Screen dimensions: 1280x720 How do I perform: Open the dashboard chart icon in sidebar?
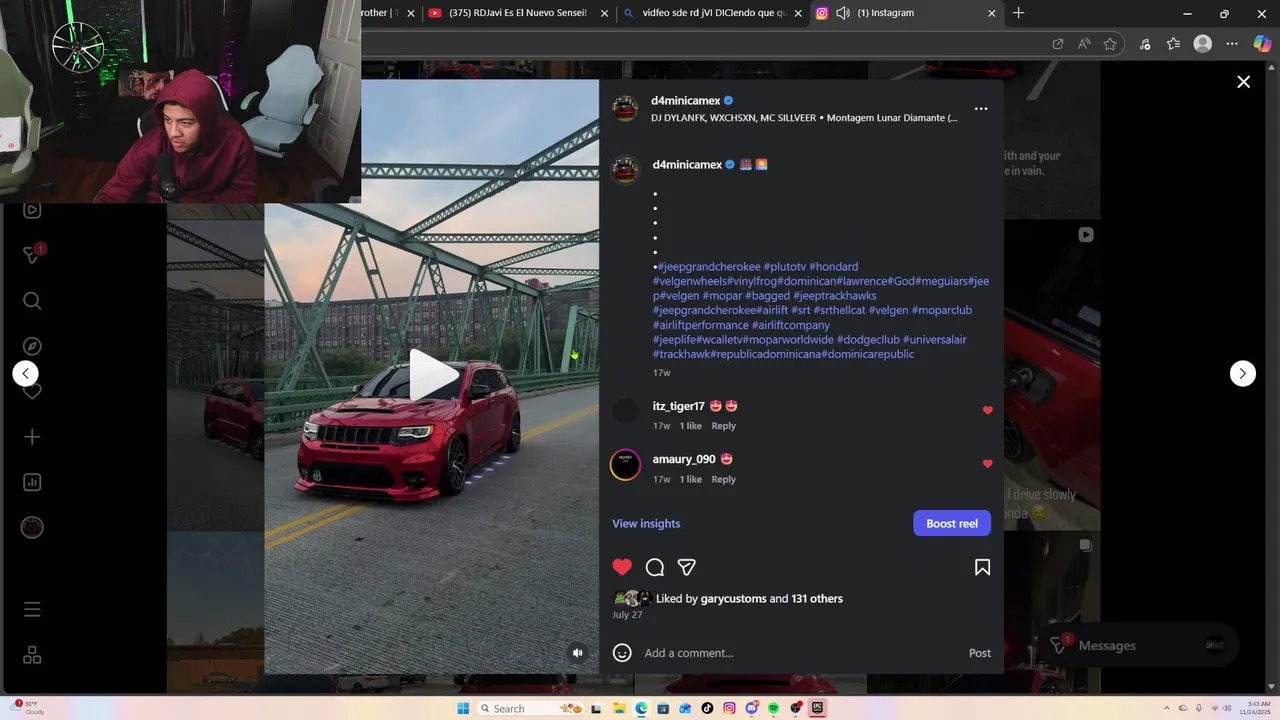(32, 482)
